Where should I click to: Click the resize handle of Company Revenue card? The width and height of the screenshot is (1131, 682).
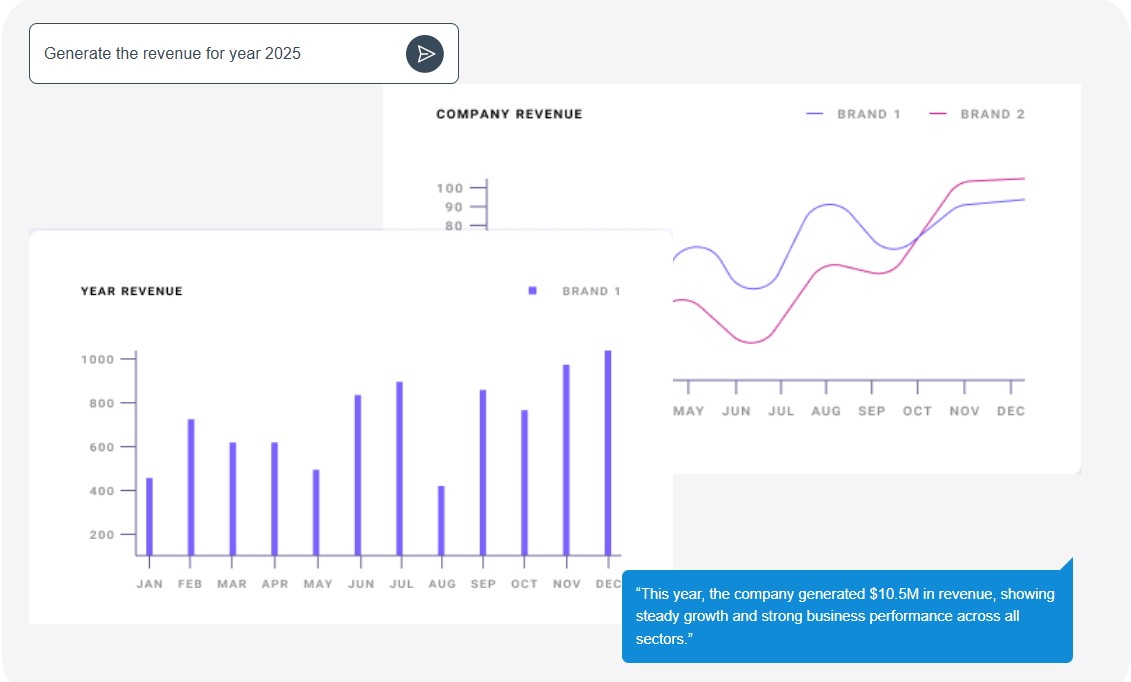click(x=1076, y=470)
